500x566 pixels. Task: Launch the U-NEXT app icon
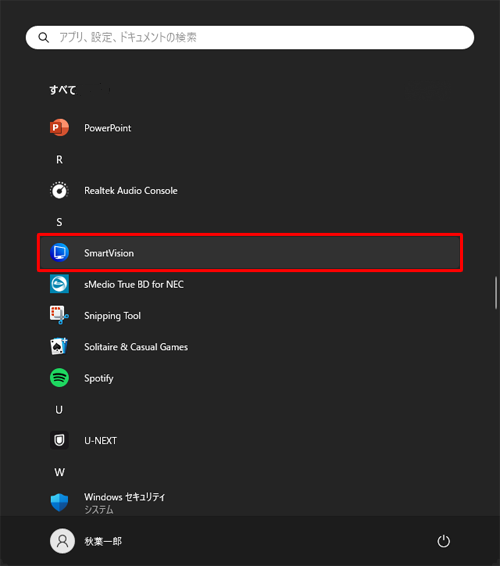[x=59, y=440]
